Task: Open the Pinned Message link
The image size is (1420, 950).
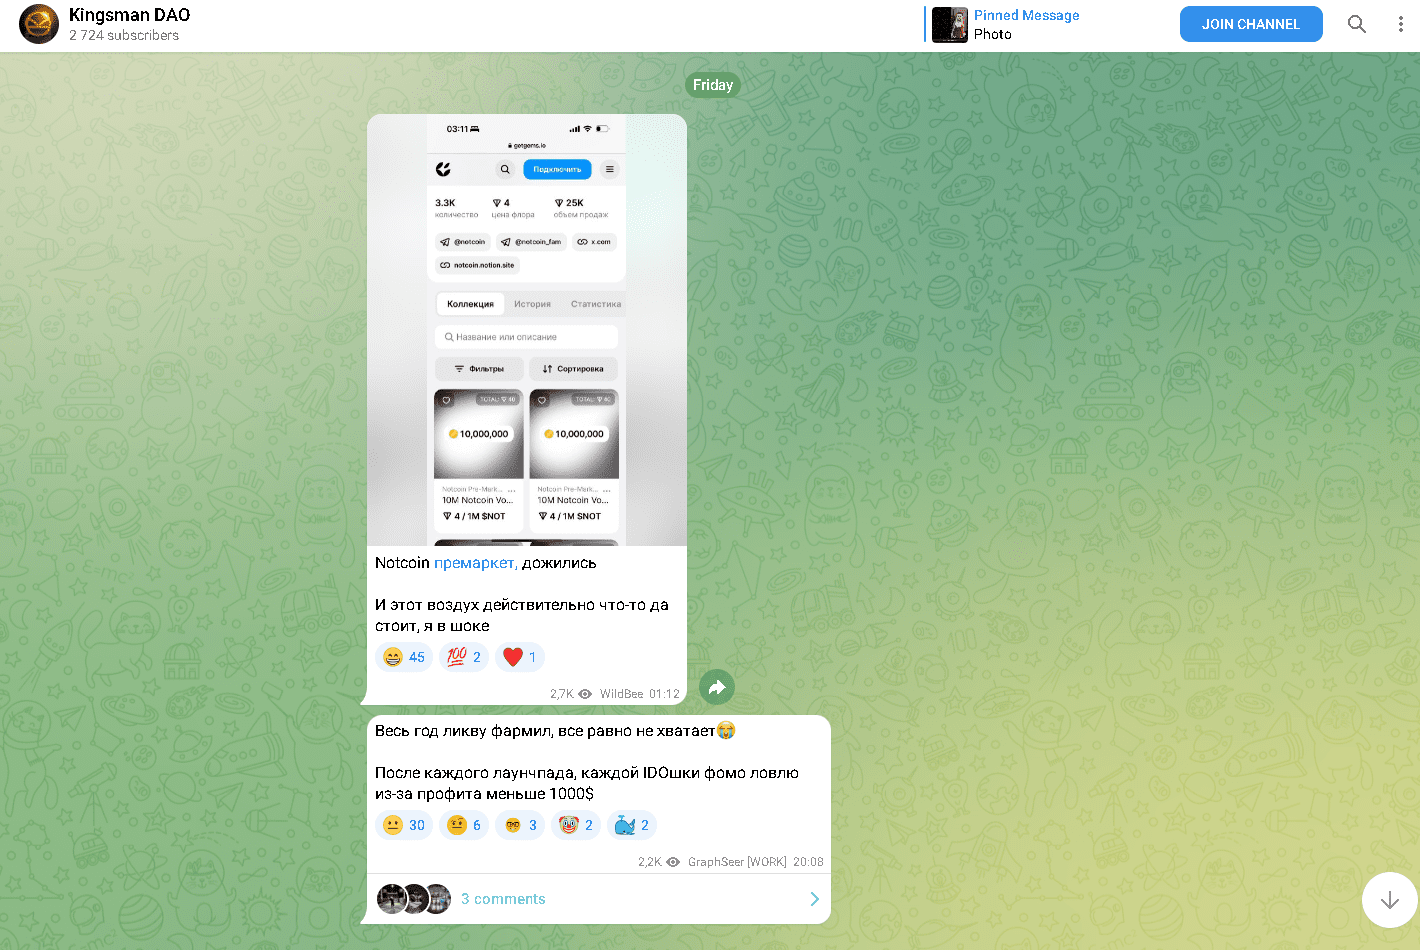Action: click(x=1026, y=15)
